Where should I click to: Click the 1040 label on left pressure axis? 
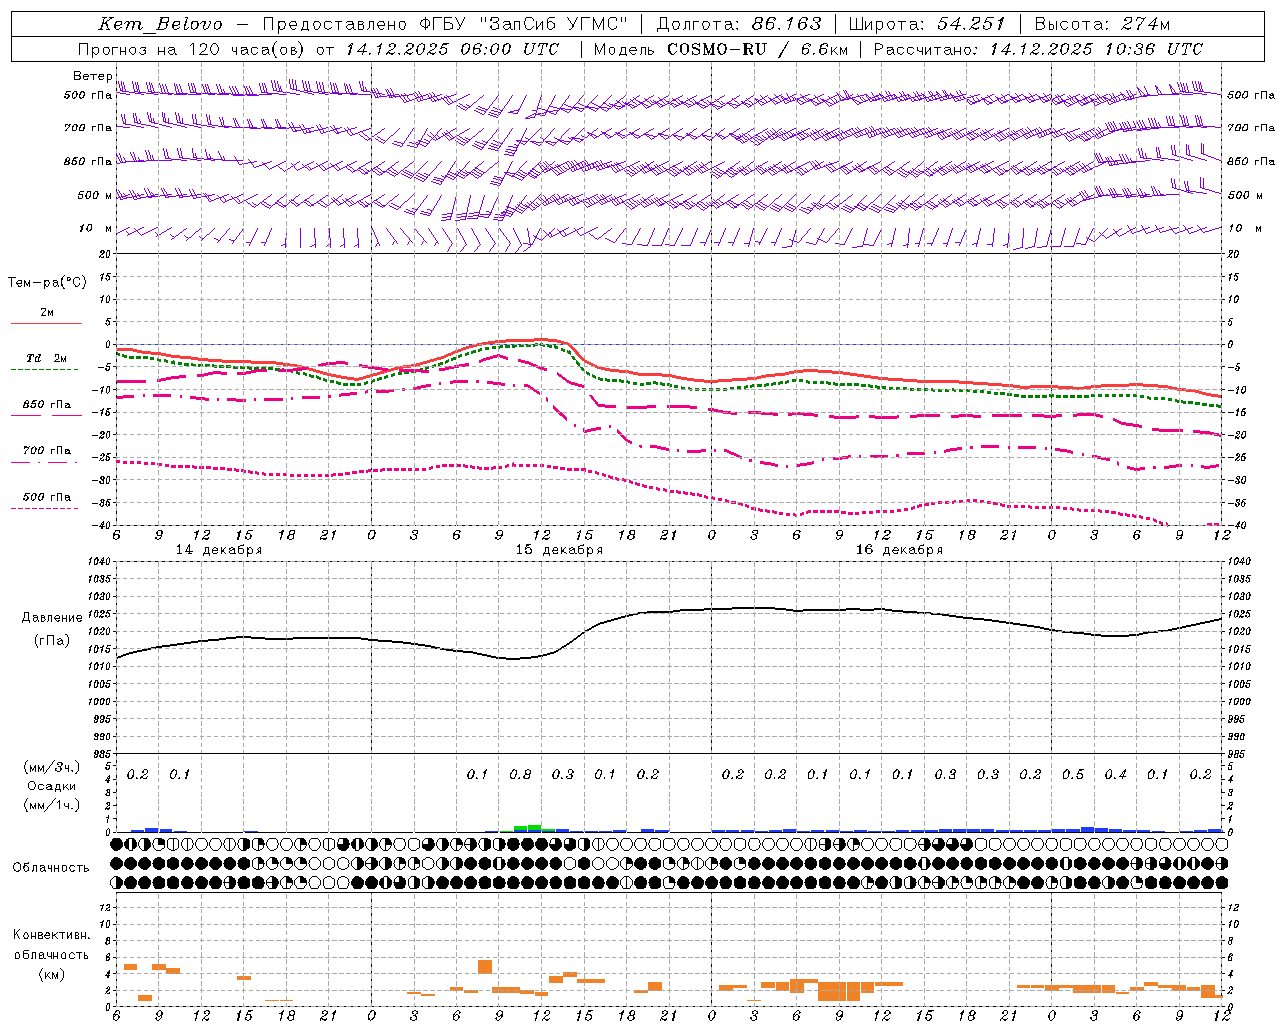click(97, 561)
